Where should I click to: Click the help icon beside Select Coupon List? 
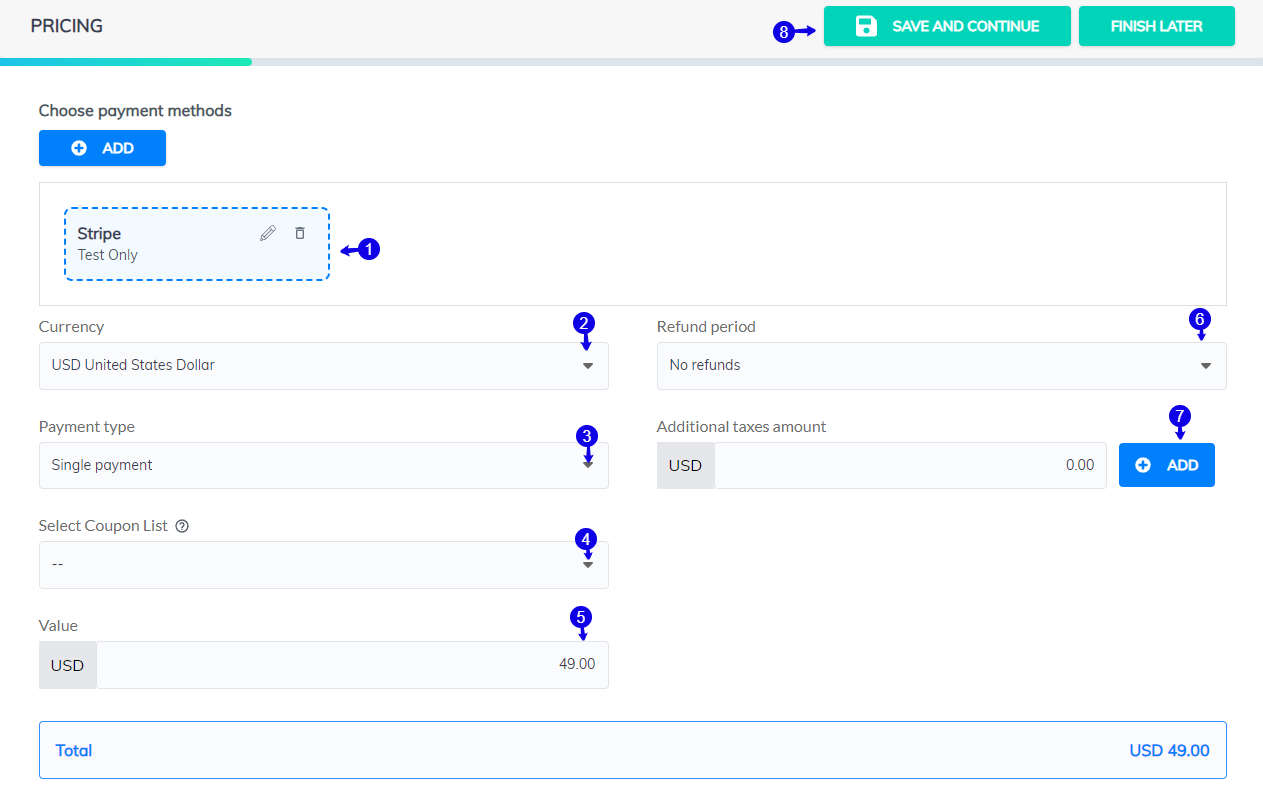pos(181,525)
